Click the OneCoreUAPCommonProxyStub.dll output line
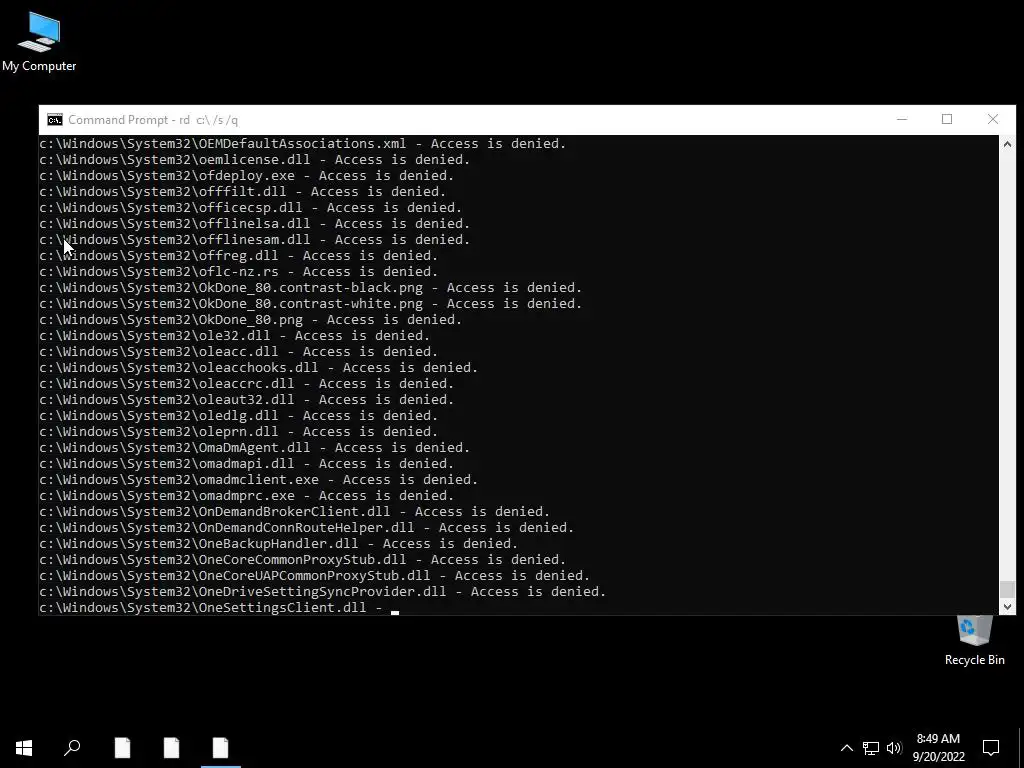The image size is (1024, 768). 314,575
